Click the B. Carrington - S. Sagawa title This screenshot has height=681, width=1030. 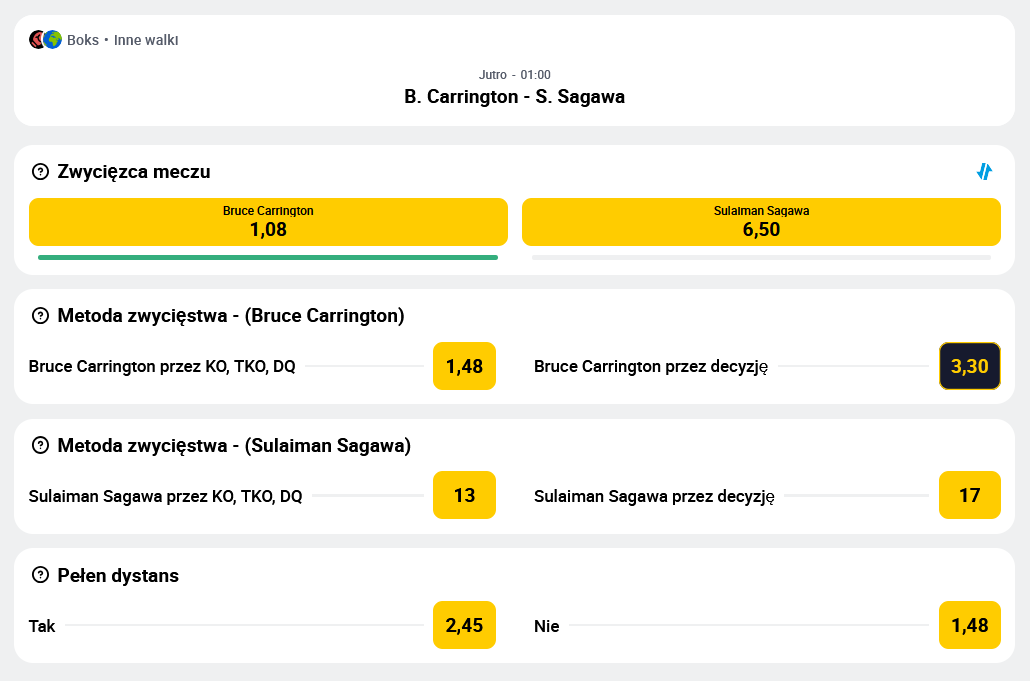[x=514, y=97]
